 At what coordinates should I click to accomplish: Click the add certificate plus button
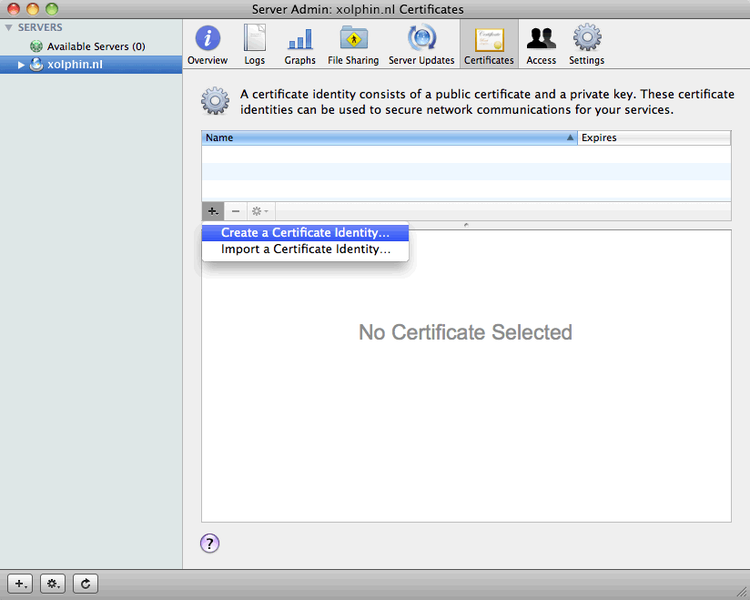pos(213,211)
